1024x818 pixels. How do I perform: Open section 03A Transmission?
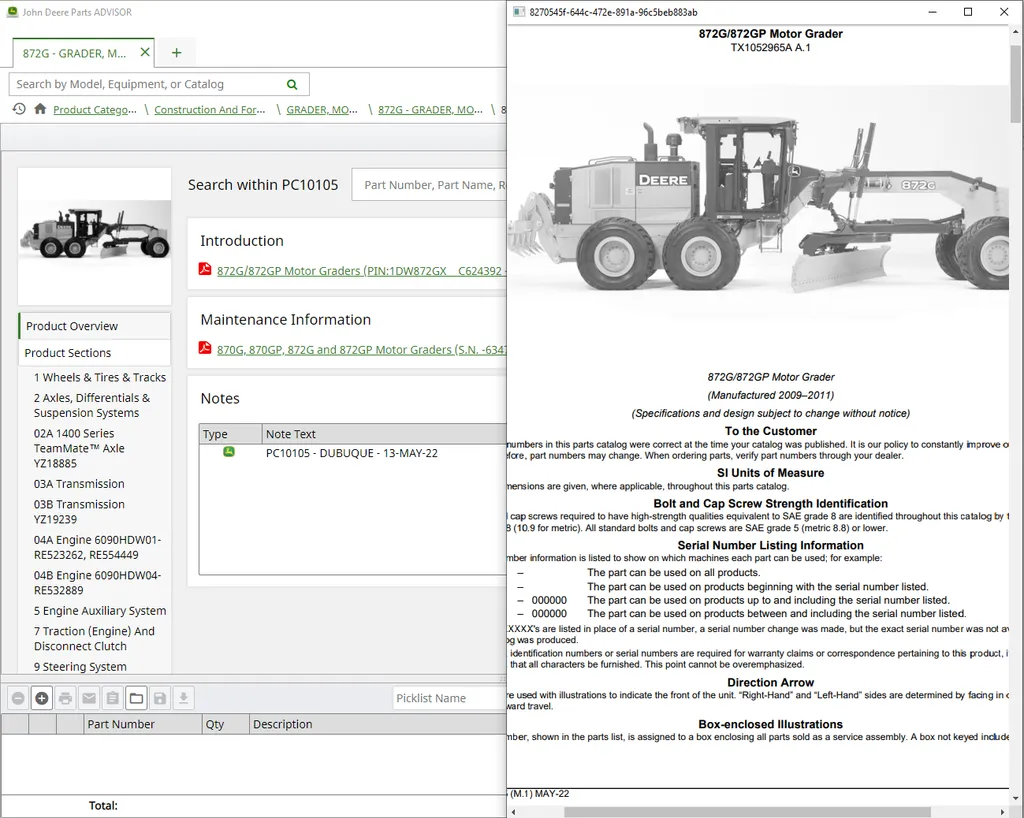[79, 484]
